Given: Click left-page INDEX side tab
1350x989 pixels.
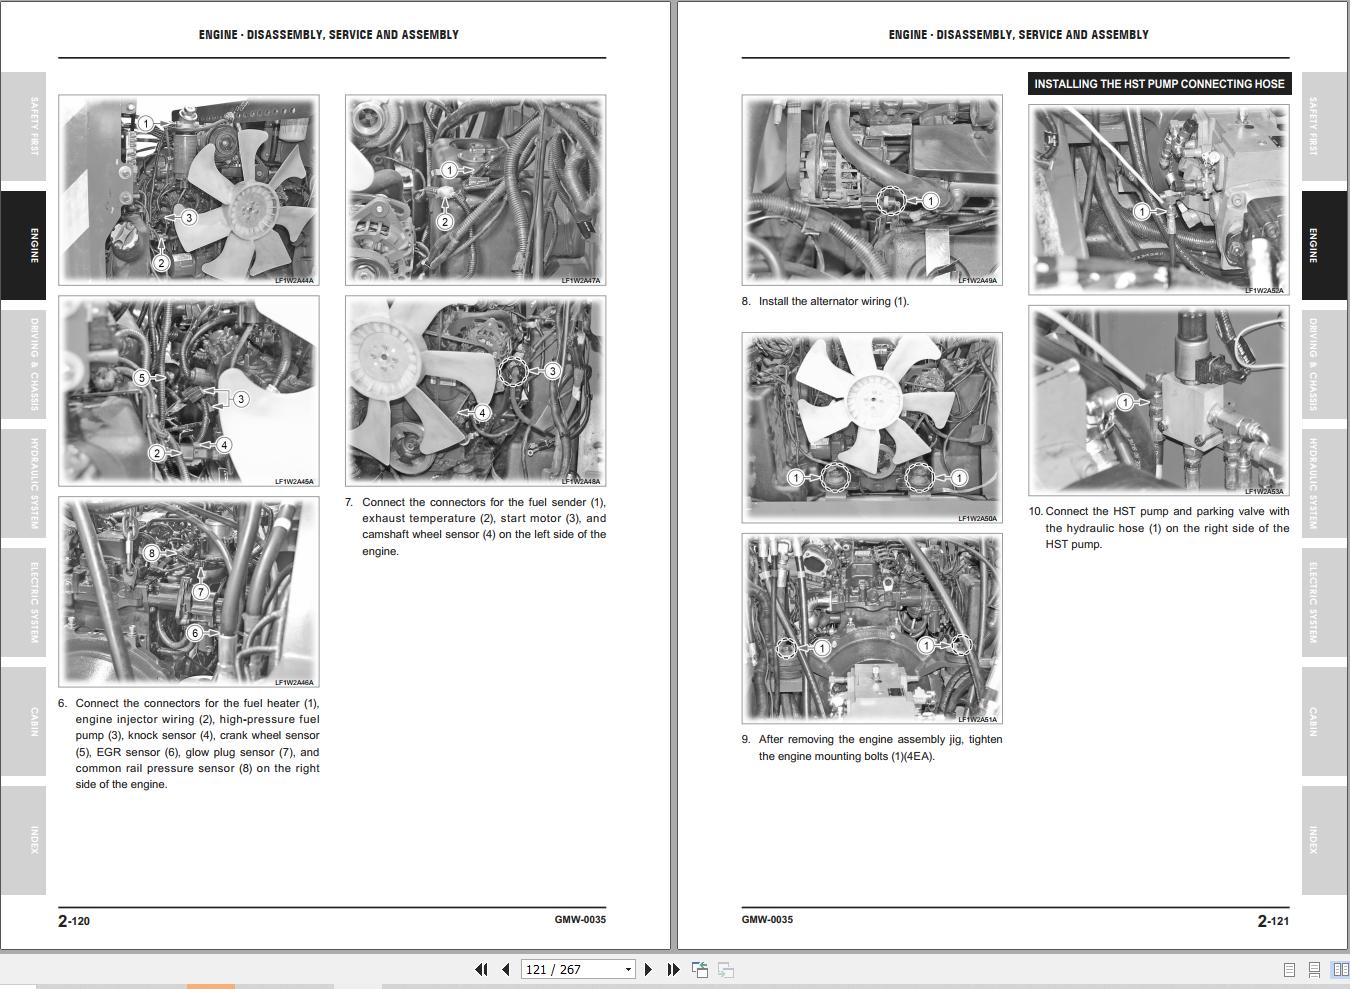Looking at the screenshot, I should click(x=23, y=840).
